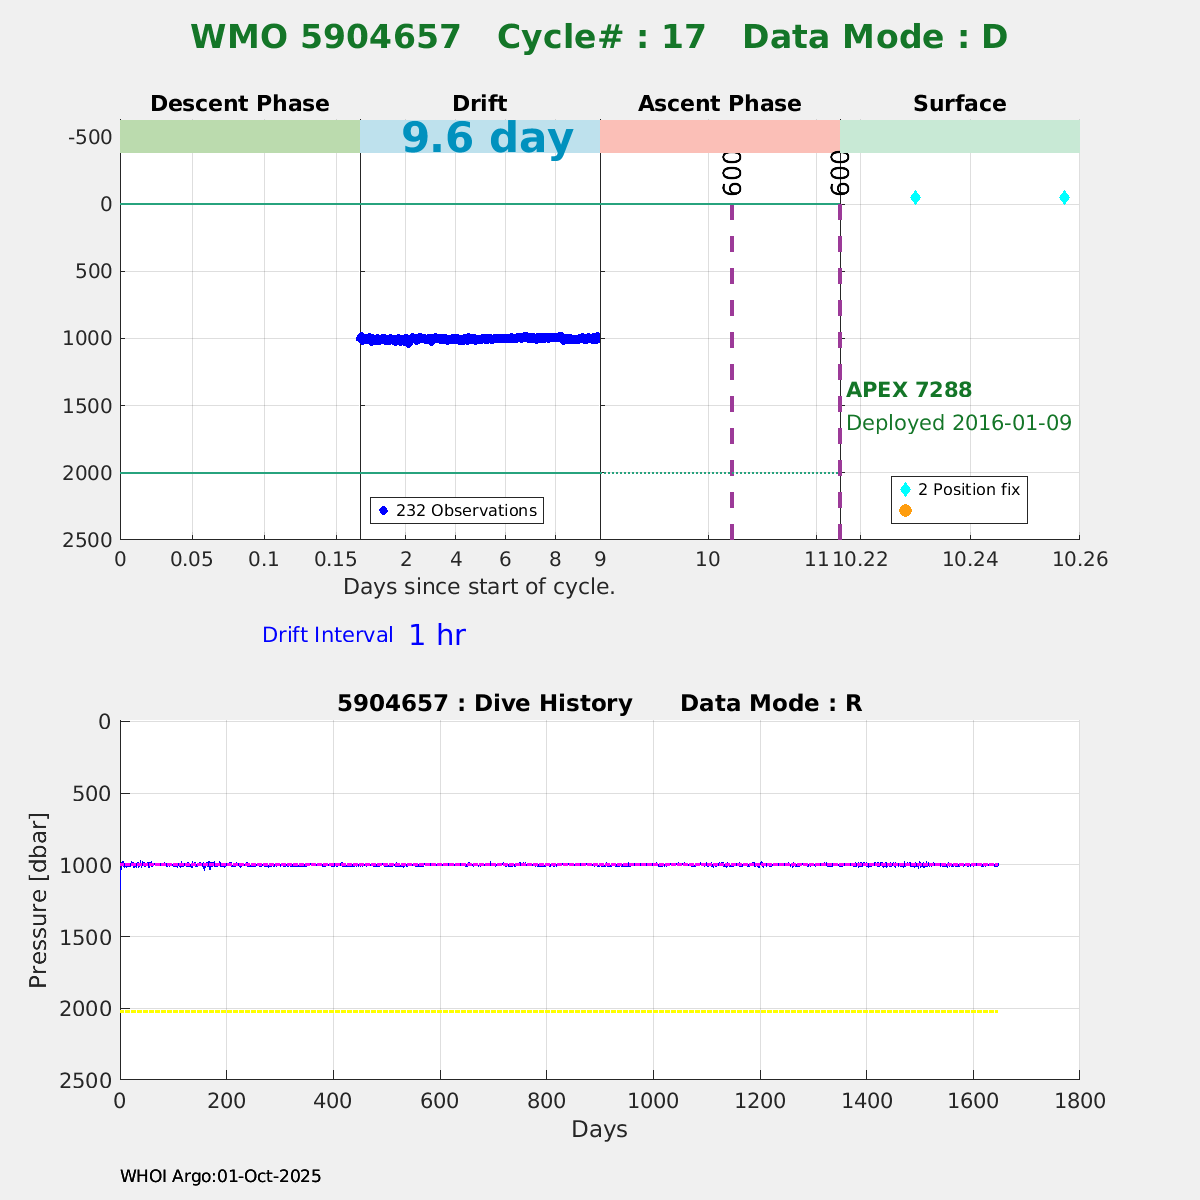Click the 1 hr drift interval value
The width and height of the screenshot is (1200, 1200).
[x=437, y=636]
